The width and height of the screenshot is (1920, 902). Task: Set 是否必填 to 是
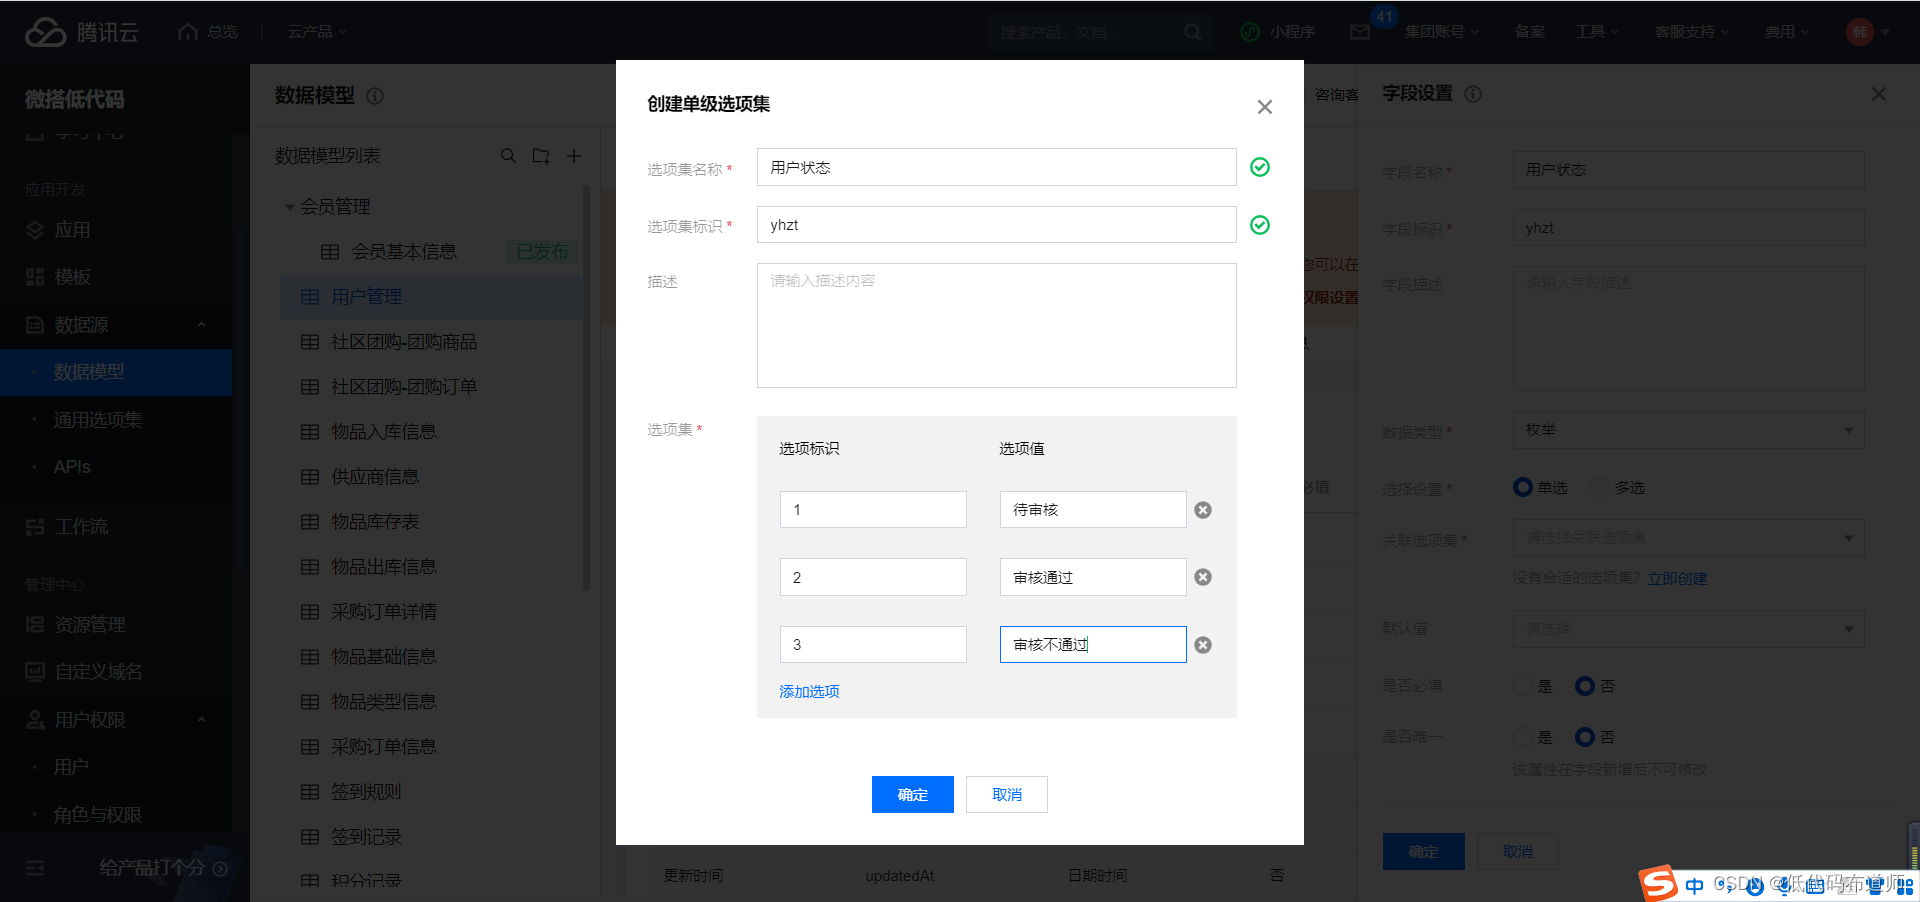click(x=1522, y=686)
